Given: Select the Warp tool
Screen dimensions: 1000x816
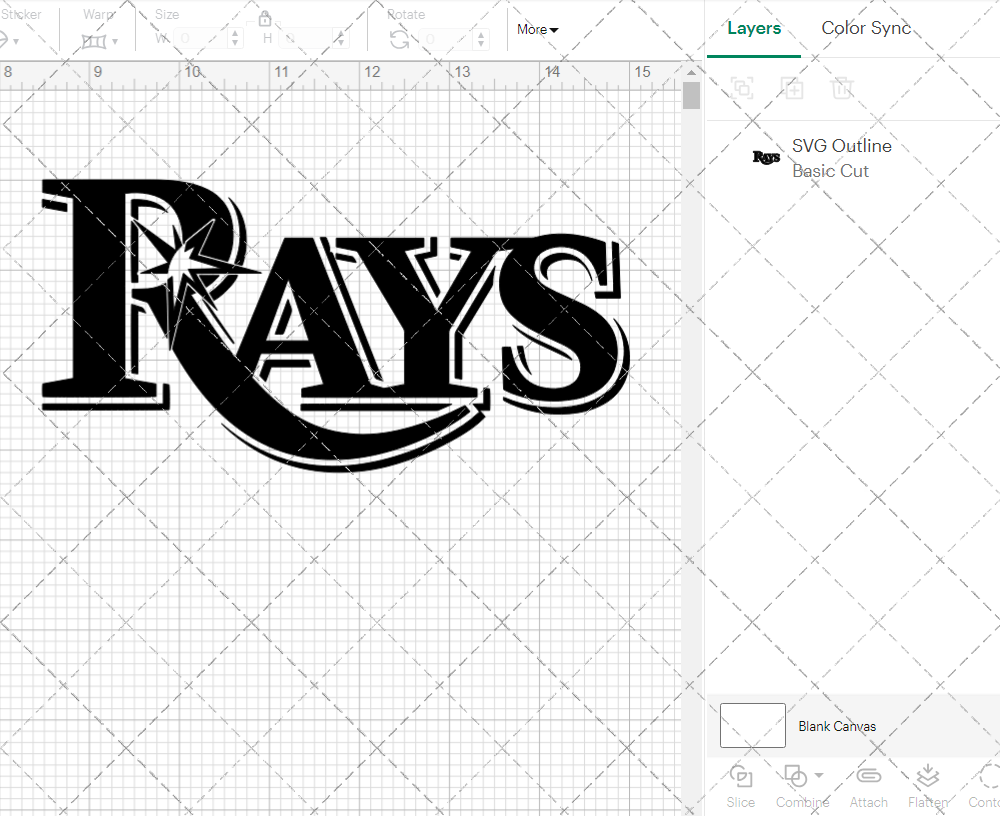Looking at the screenshot, I should pos(94,41).
